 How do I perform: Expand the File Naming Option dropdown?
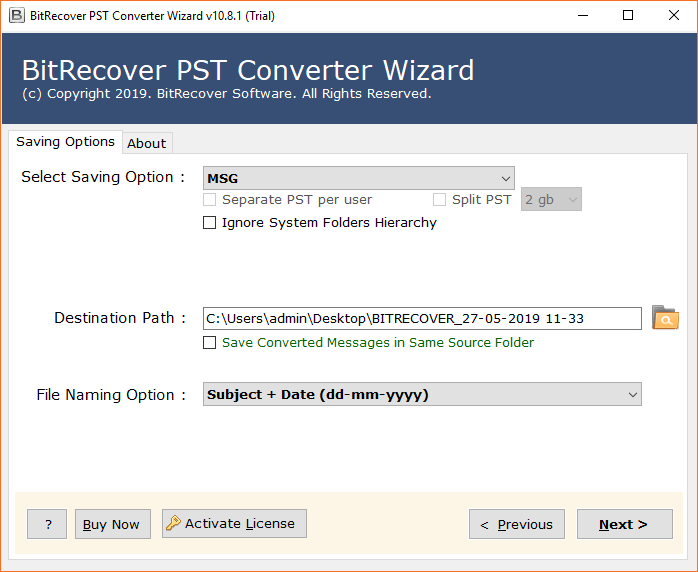(x=422, y=394)
